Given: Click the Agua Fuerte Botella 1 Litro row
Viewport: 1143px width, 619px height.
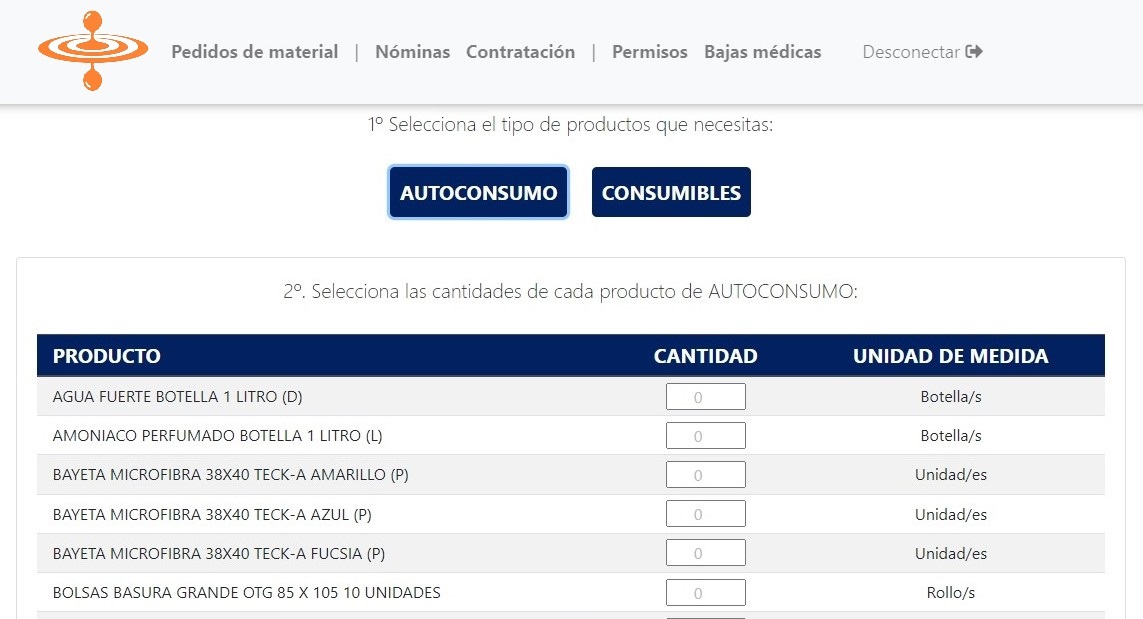Looking at the screenshot, I should 571,397.
